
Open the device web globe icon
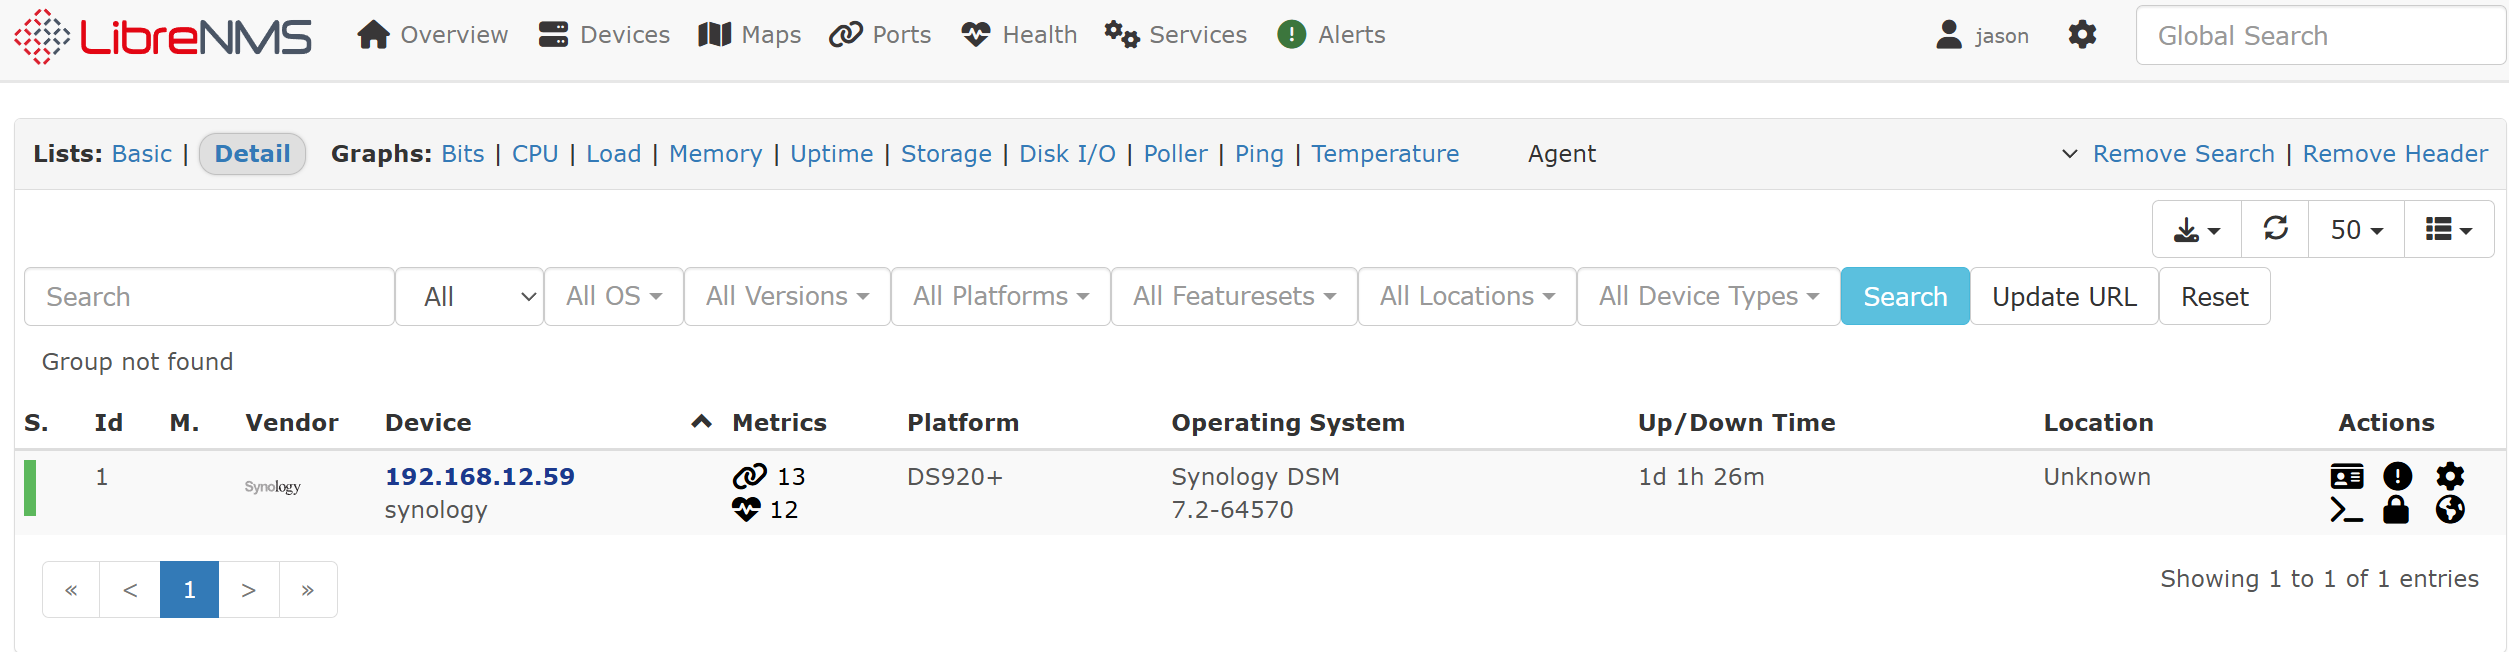click(2449, 510)
